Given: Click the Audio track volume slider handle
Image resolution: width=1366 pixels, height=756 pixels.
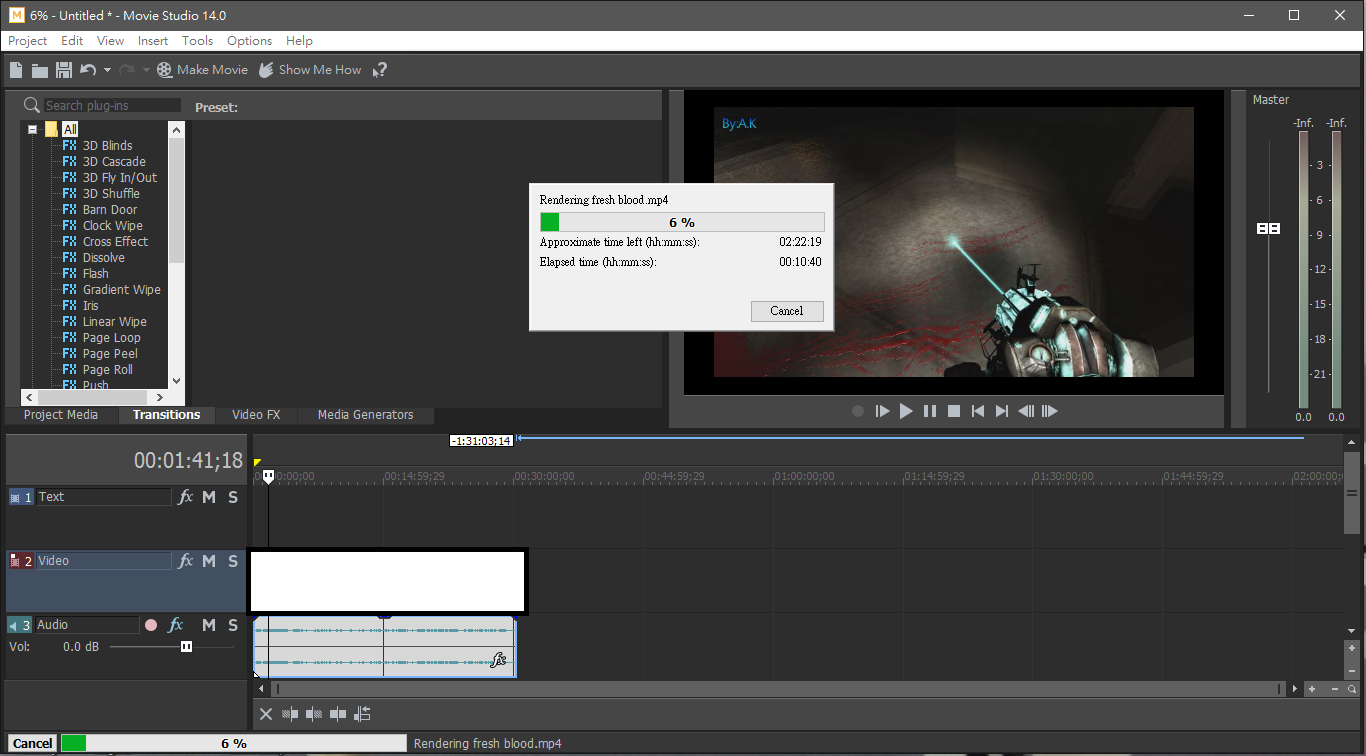Looking at the screenshot, I should click(186, 647).
